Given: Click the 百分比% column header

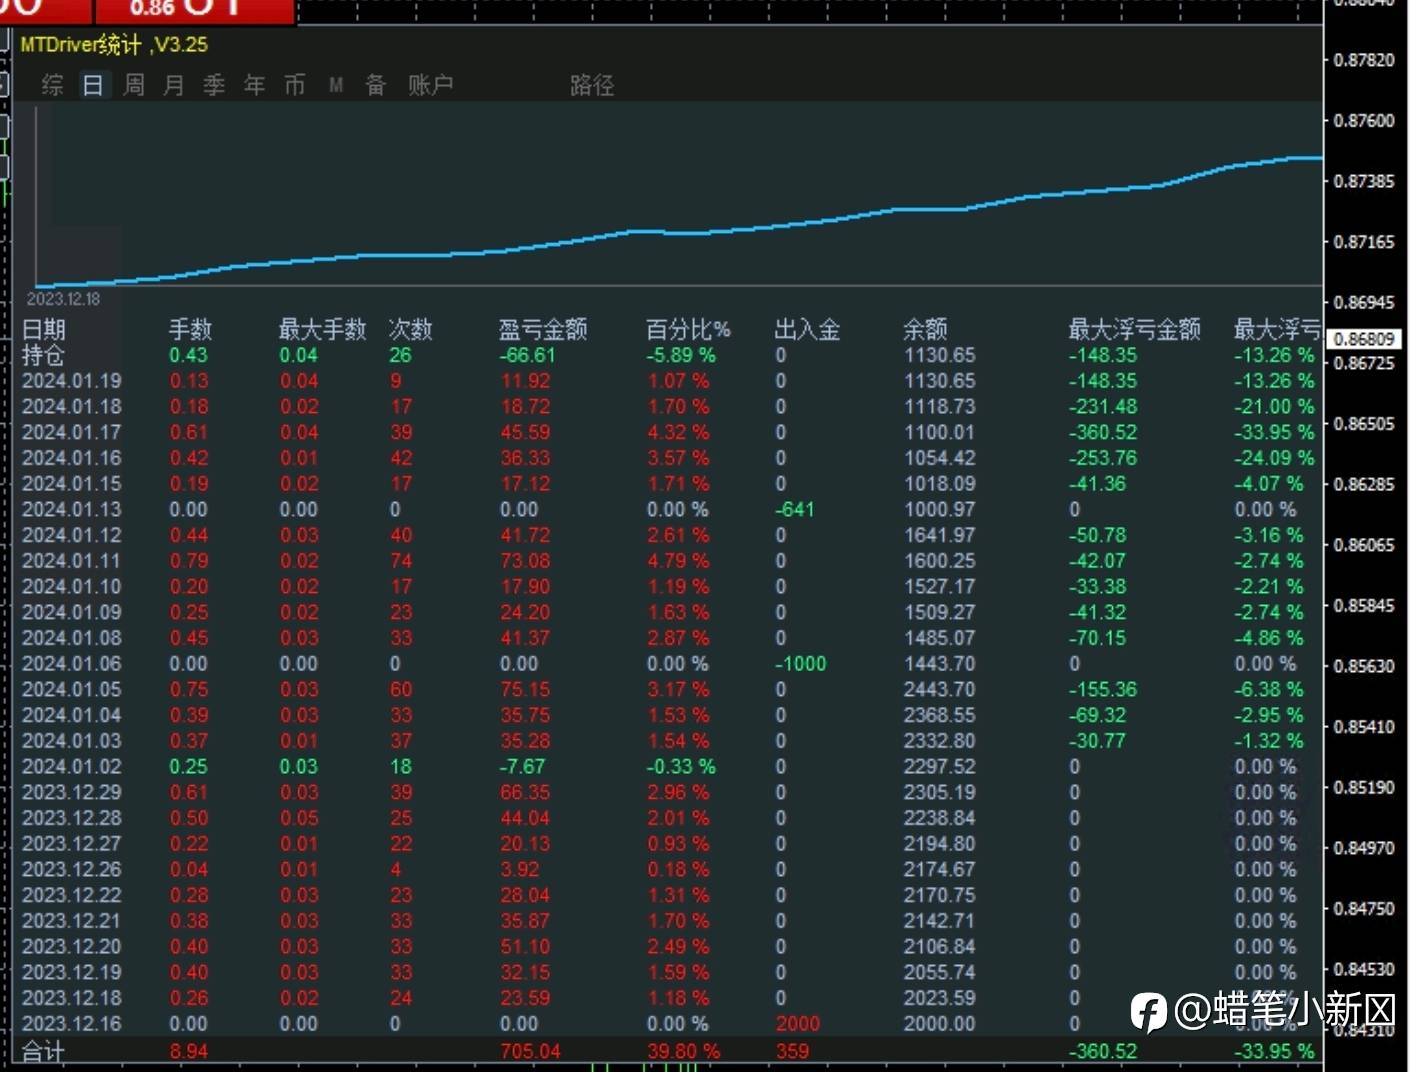Looking at the screenshot, I should [x=688, y=329].
